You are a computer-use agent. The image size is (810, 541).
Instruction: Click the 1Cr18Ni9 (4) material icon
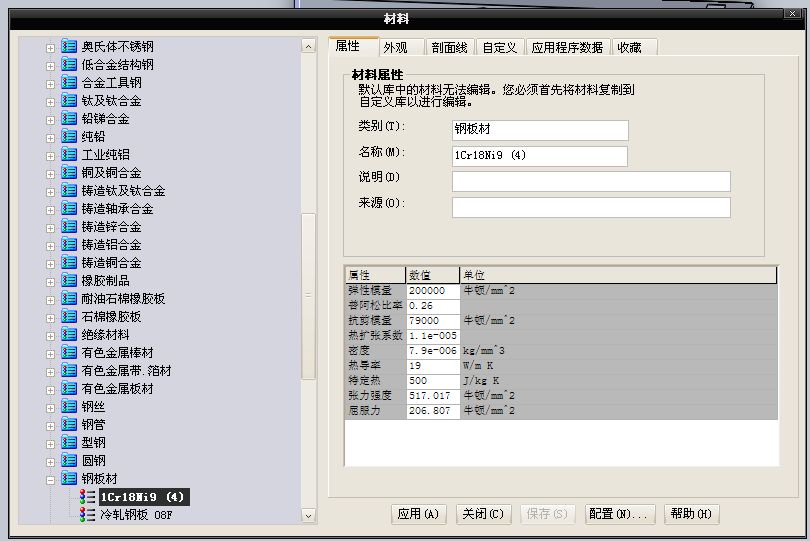[87, 497]
